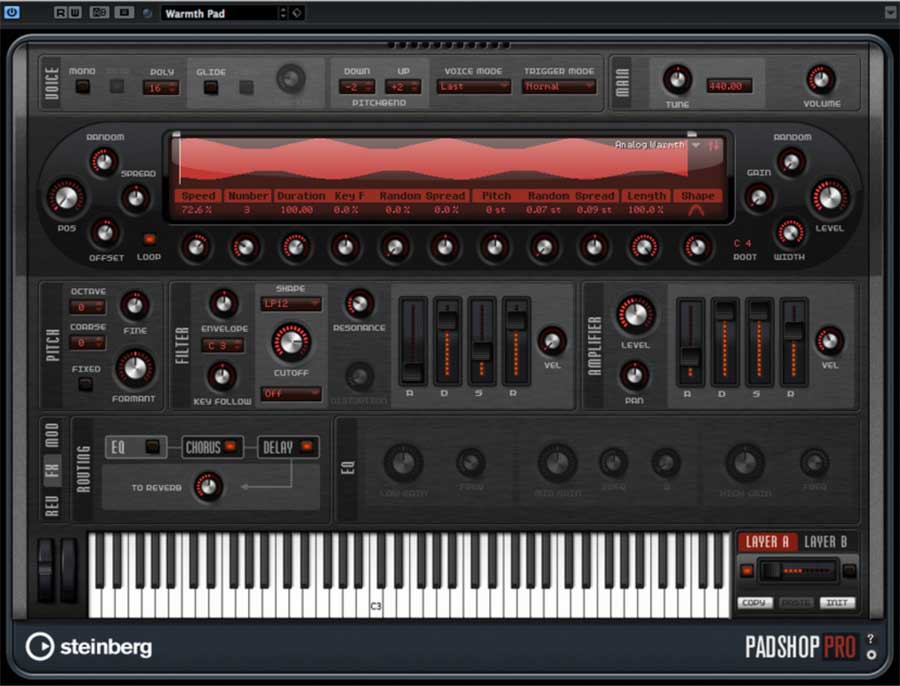The image size is (900, 686).
Task: Enable the EQ effect in routing
Action: pyautogui.click(x=153, y=446)
